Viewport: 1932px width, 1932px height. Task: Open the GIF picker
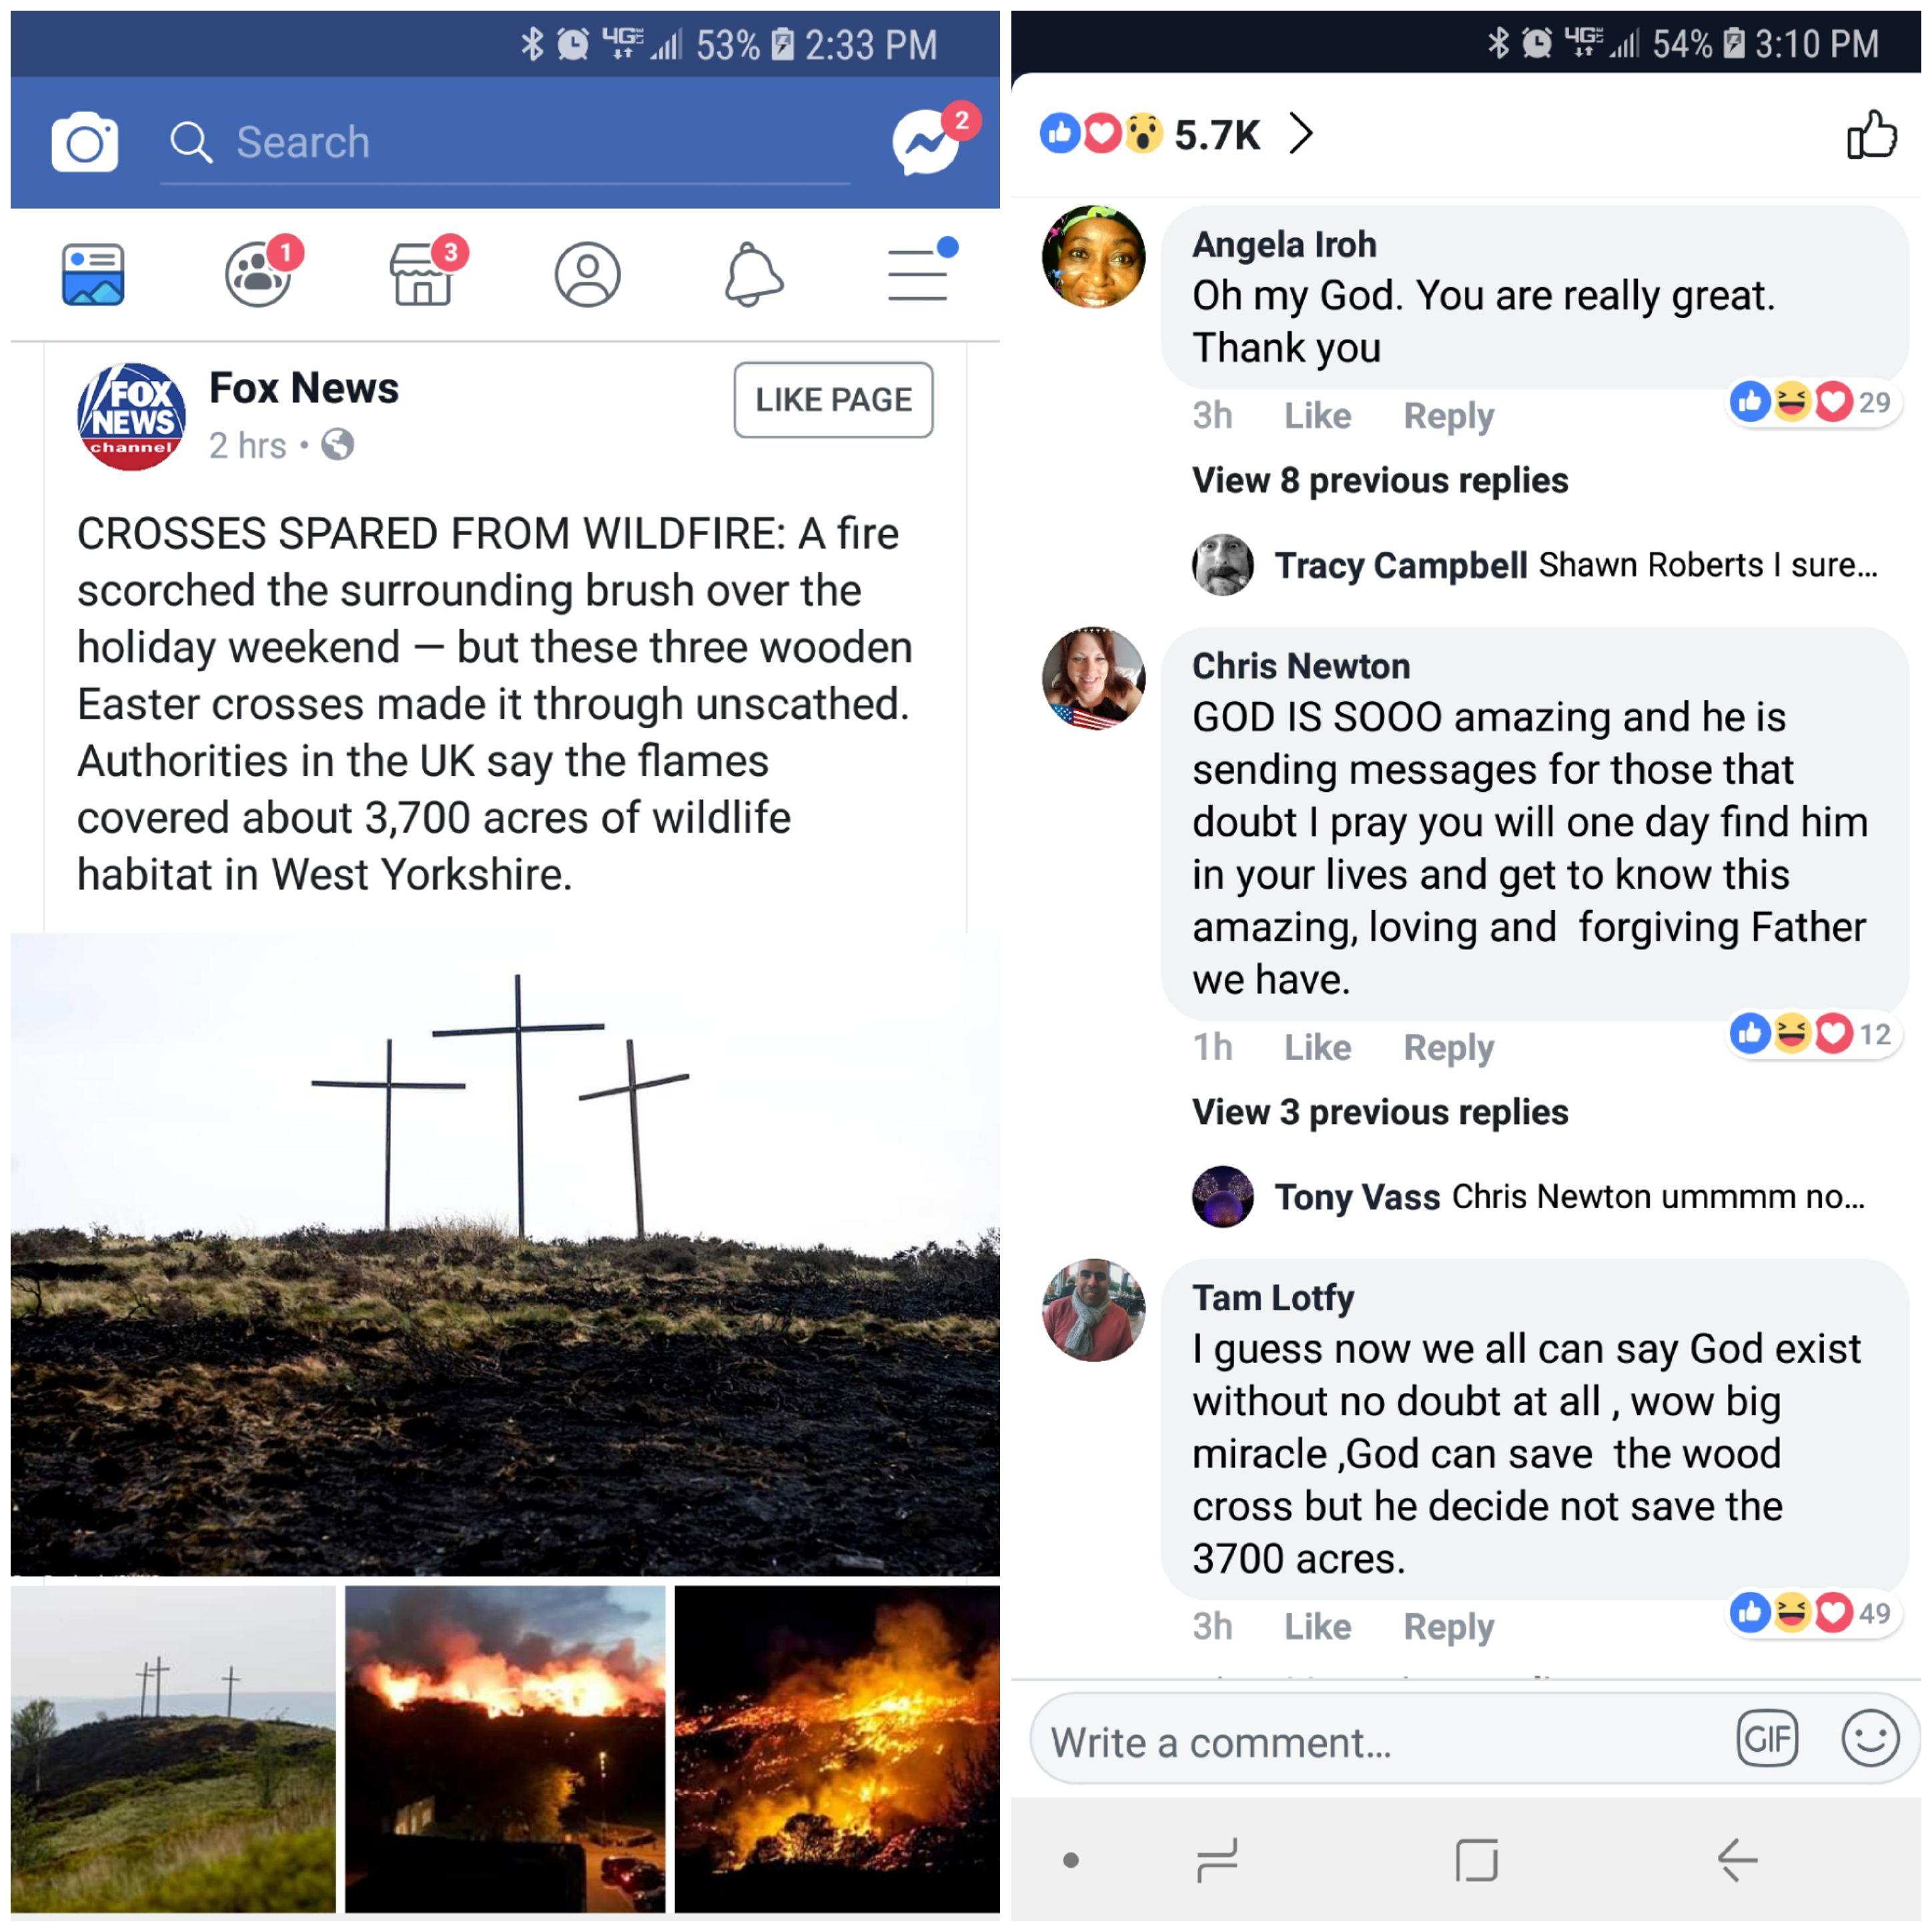pyautogui.click(x=1767, y=1740)
